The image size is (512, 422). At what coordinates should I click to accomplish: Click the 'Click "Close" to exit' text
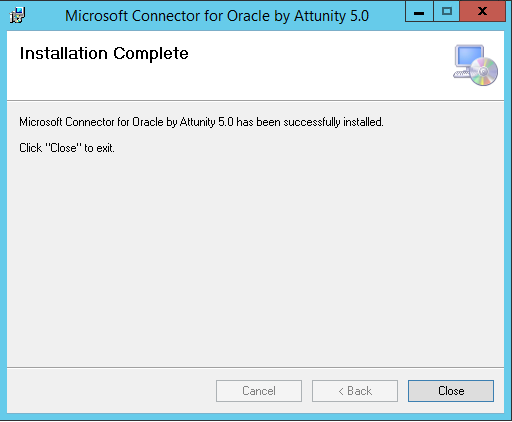(x=67, y=148)
